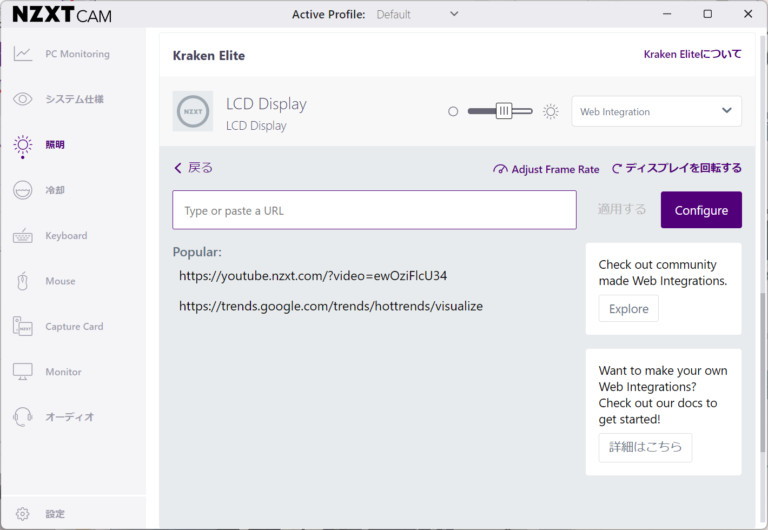768x530 pixels.
Task: Open 設定 settings gear
Action: [22, 514]
